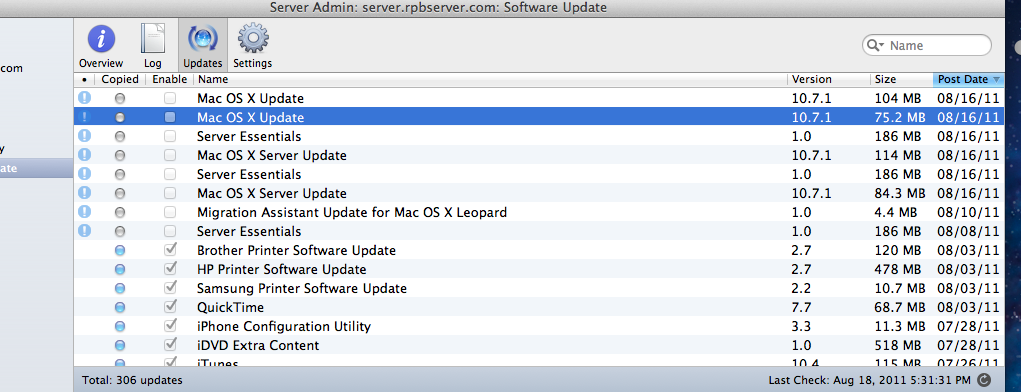Screen dimensions: 1021x392
Task: Click the Total: 306 updates status text
Action: tap(132, 380)
